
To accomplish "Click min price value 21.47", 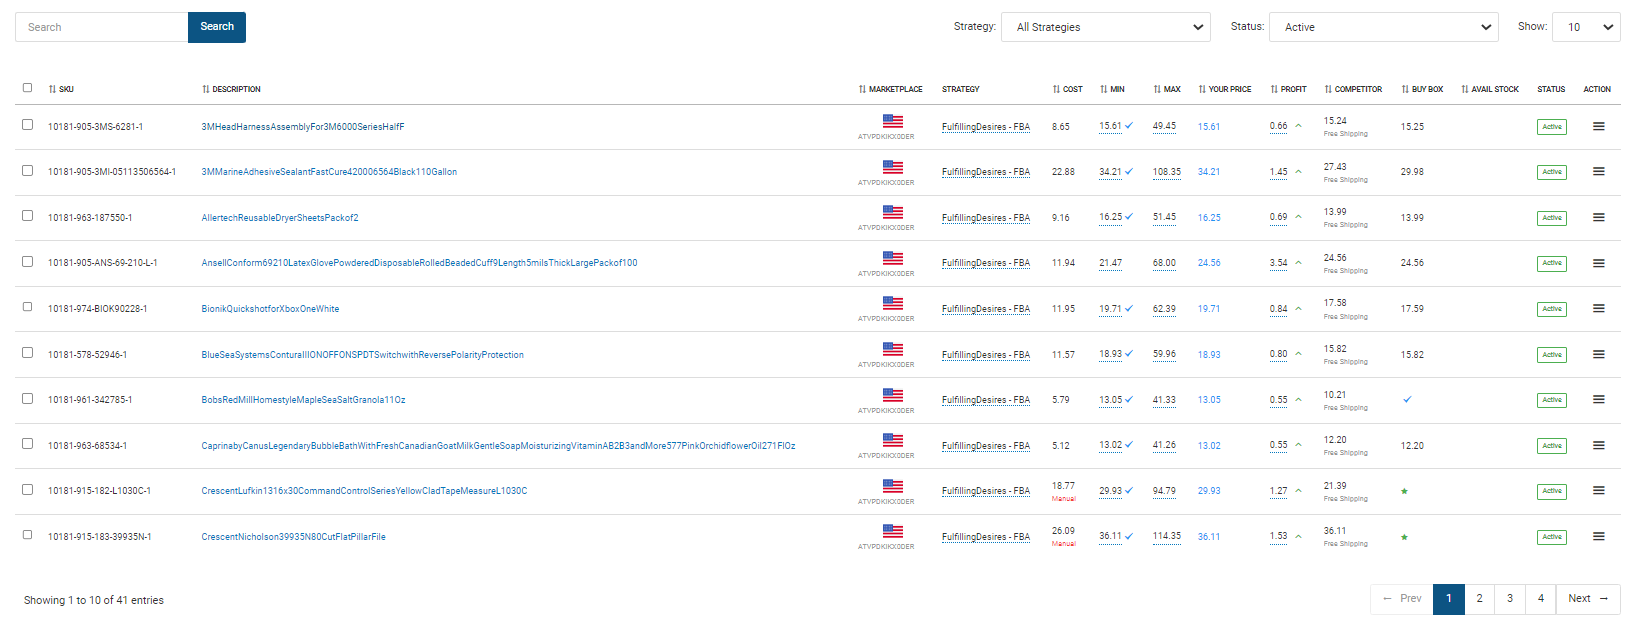I will point(1110,263).
